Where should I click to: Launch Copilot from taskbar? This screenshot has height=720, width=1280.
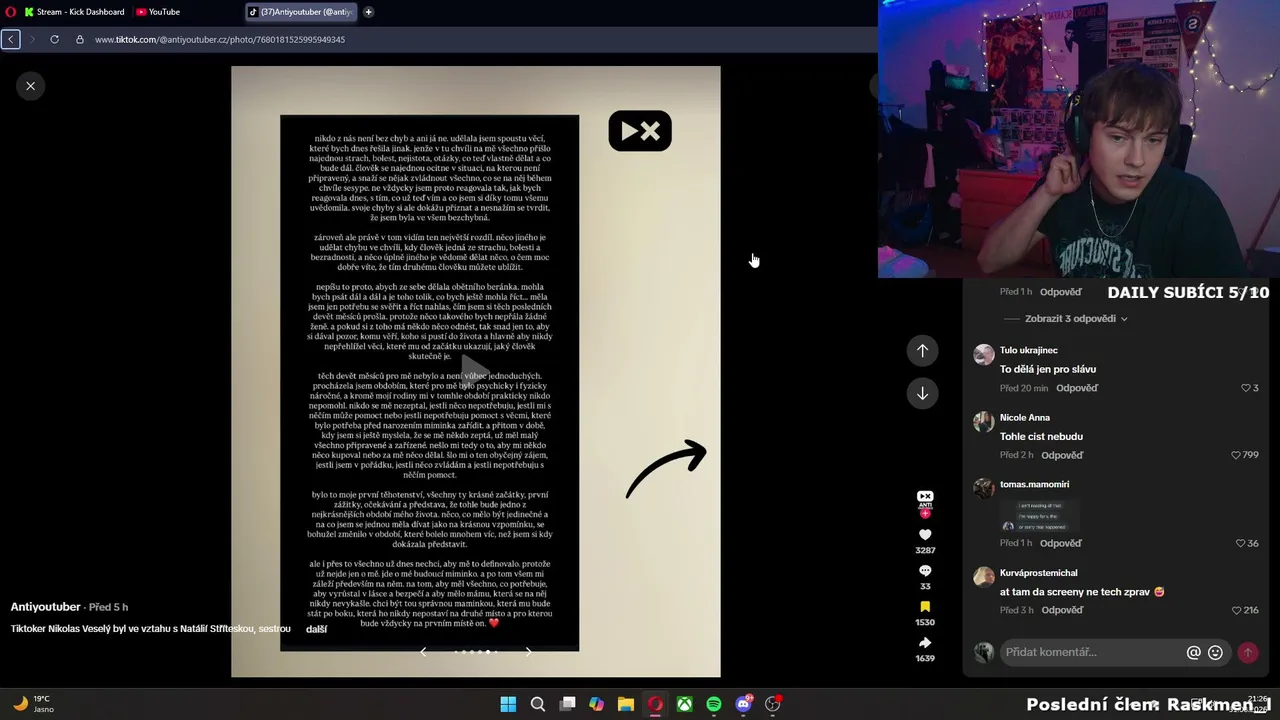coord(596,704)
